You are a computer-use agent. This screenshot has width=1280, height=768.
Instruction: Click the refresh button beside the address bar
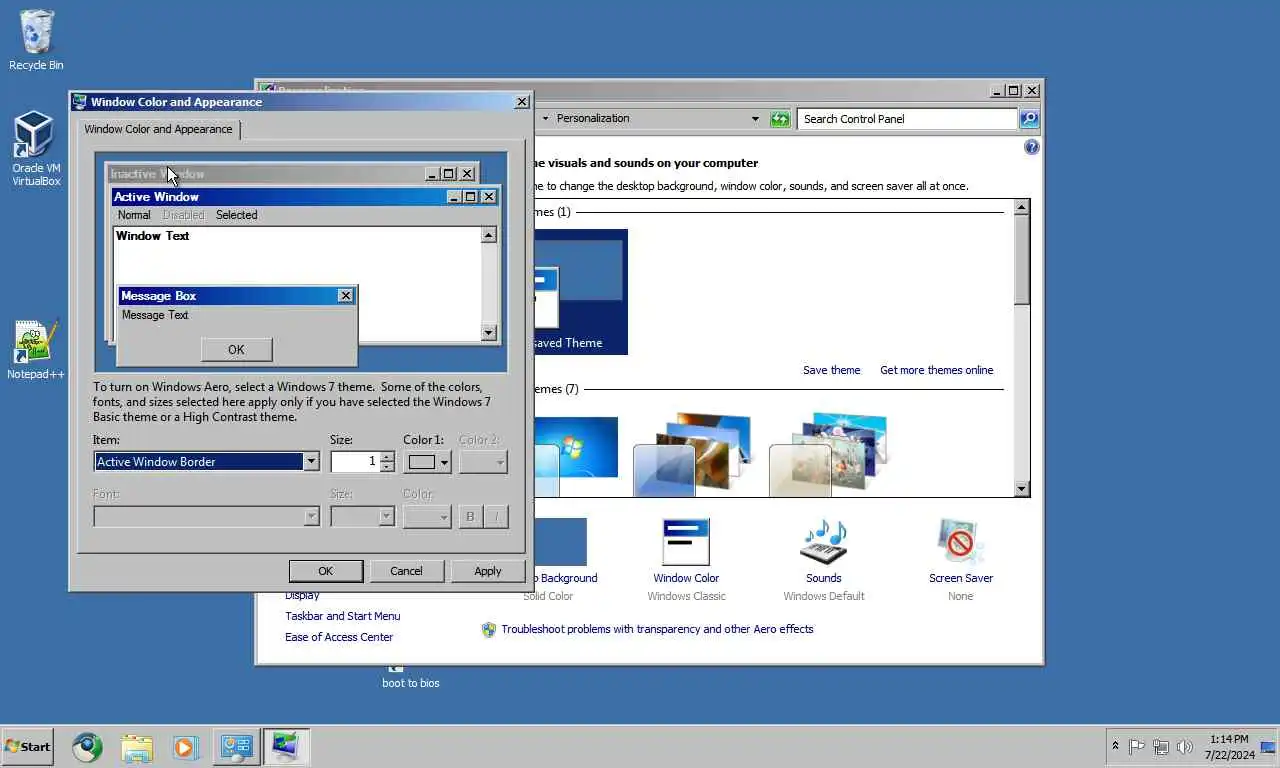click(x=780, y=119)
